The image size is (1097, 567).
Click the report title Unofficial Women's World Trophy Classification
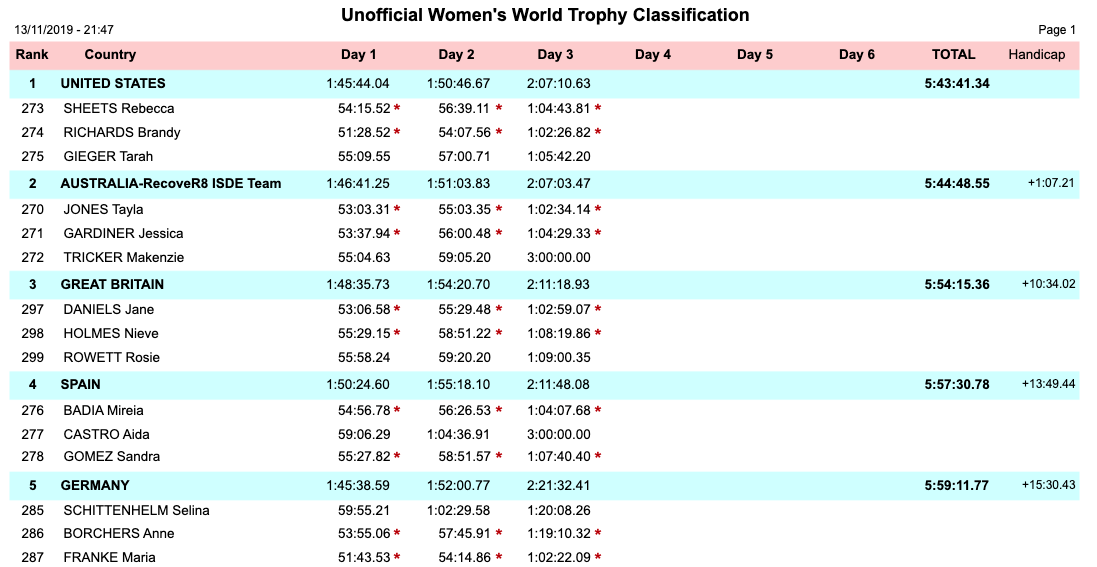tap(545, 15)
